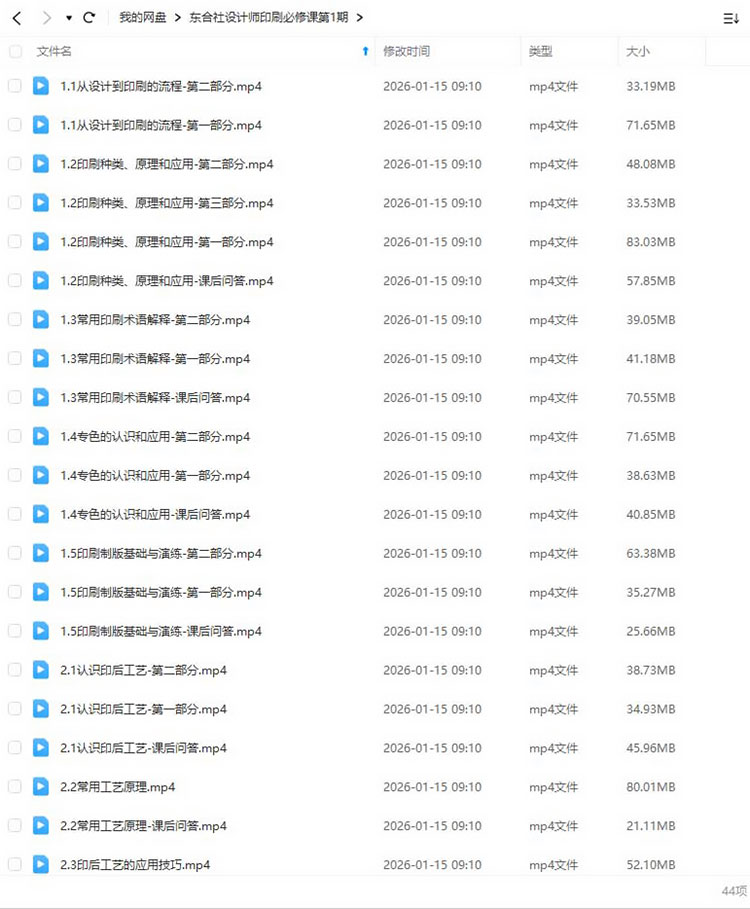Check the box for 1.1从设计到印刷的流程-第二部分.mp4
Screen dimensions: 750x909
[x=15, y=86]
